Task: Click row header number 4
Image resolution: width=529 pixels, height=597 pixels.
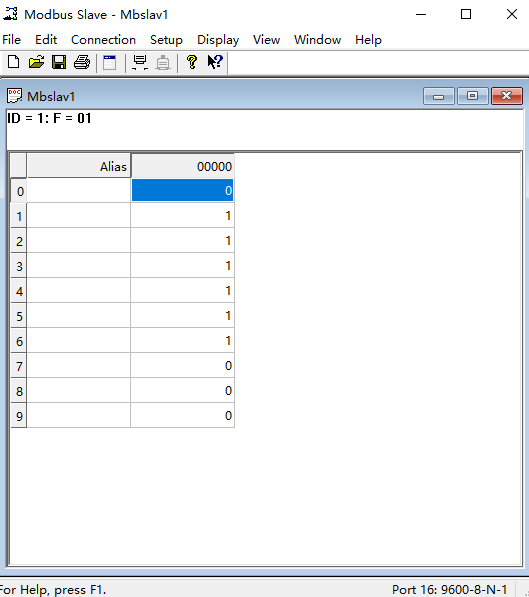Action: coord(19,291)
